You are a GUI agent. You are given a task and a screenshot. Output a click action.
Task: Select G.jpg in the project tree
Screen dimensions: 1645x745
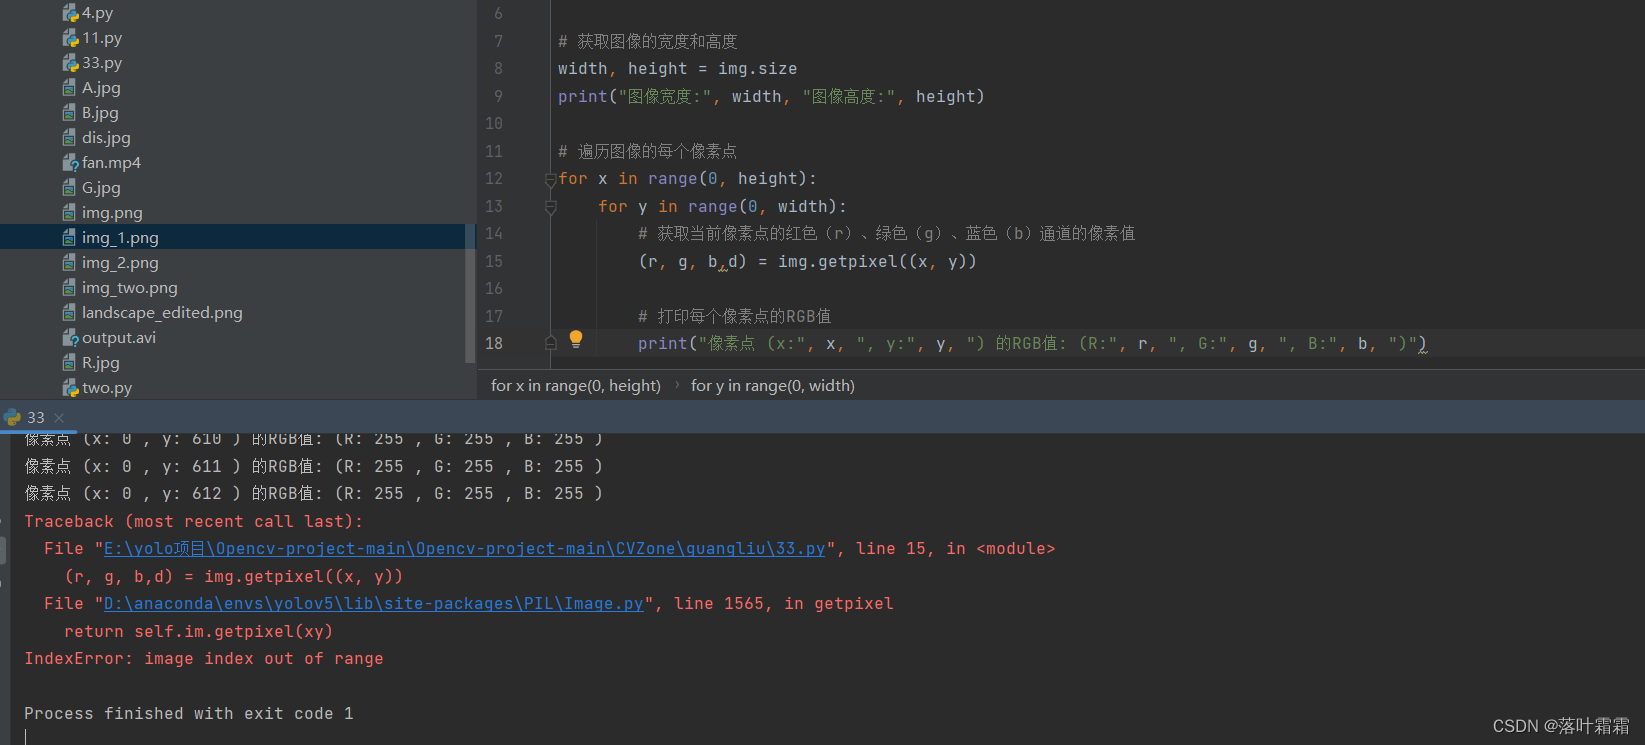coord(101,188)
